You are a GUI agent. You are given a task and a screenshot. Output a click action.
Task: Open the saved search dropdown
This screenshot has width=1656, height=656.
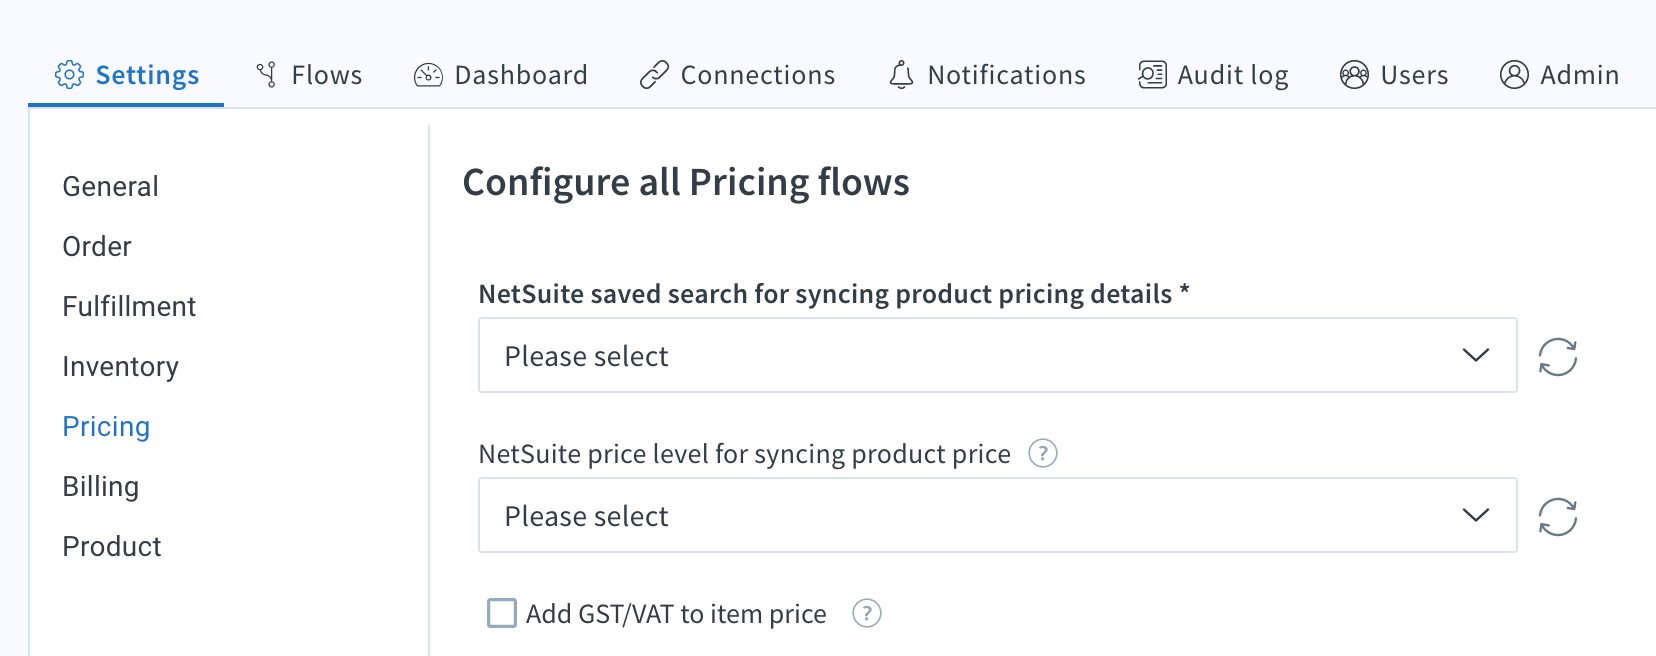(997, 355)
